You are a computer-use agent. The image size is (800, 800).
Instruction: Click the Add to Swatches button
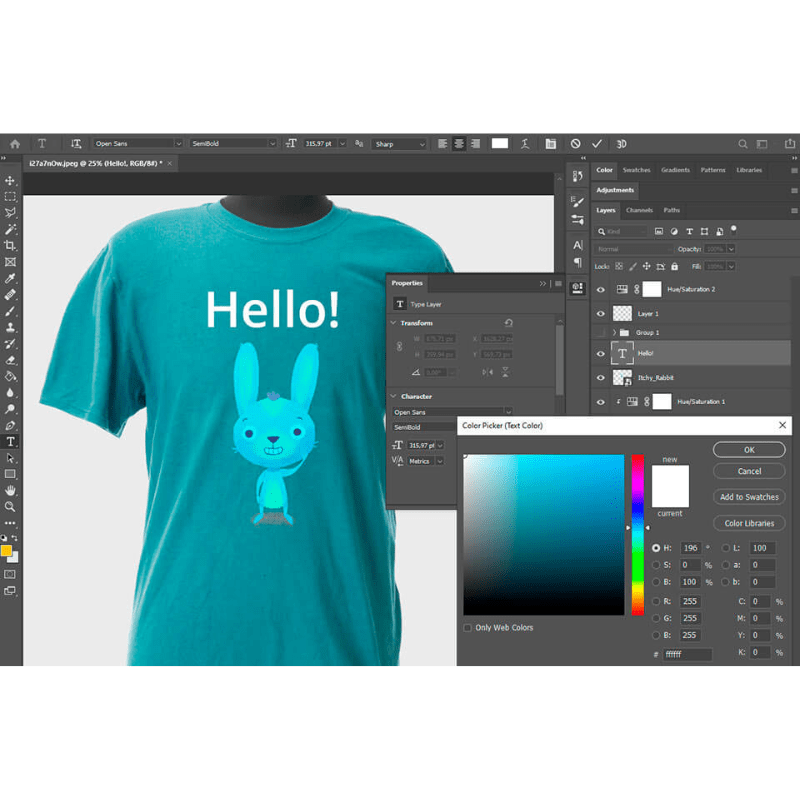pos(748,496)
